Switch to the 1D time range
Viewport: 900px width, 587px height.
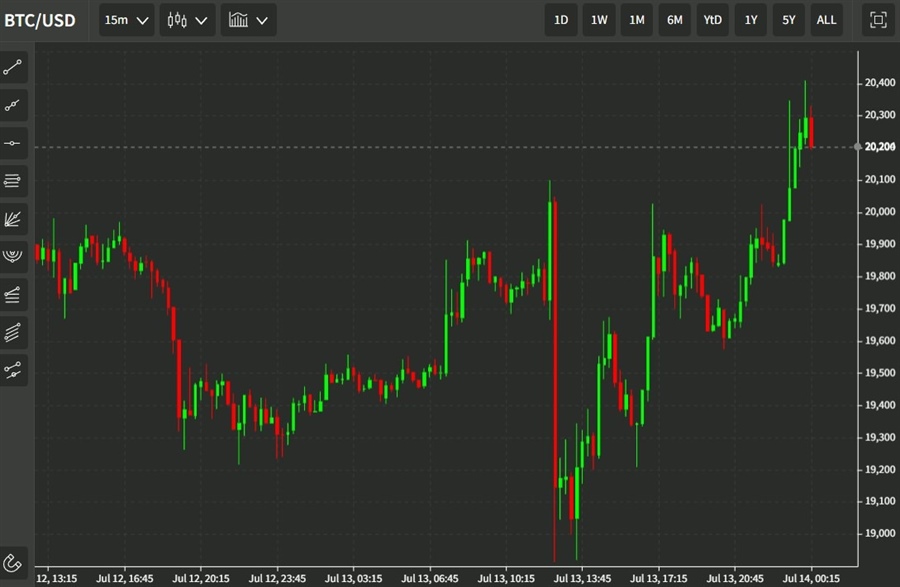coord(561,20)
